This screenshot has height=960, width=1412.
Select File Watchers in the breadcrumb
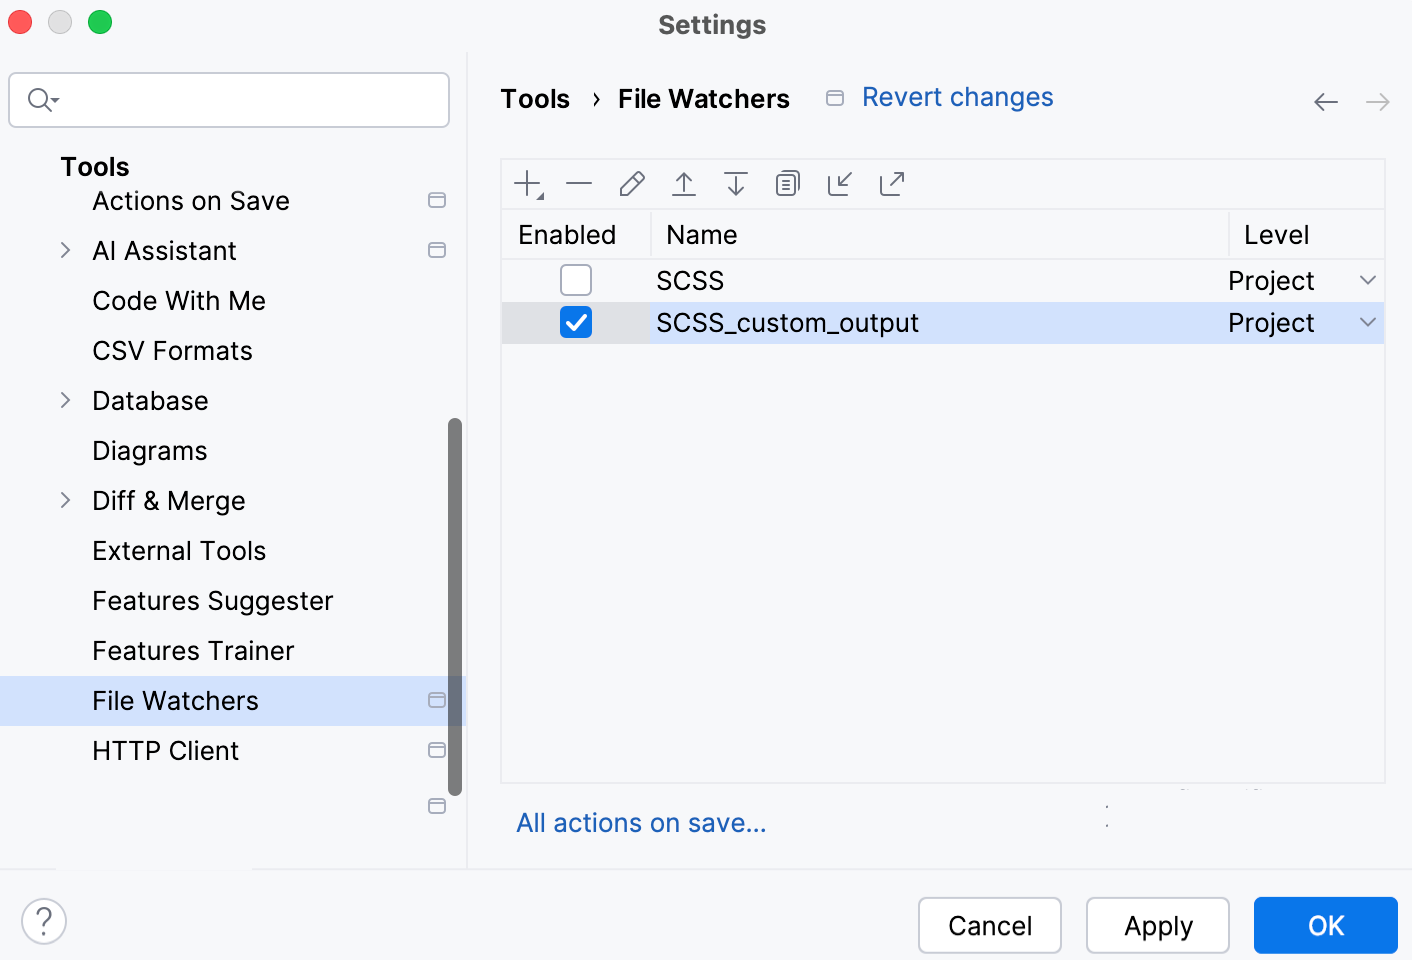(x=703, y=98)
